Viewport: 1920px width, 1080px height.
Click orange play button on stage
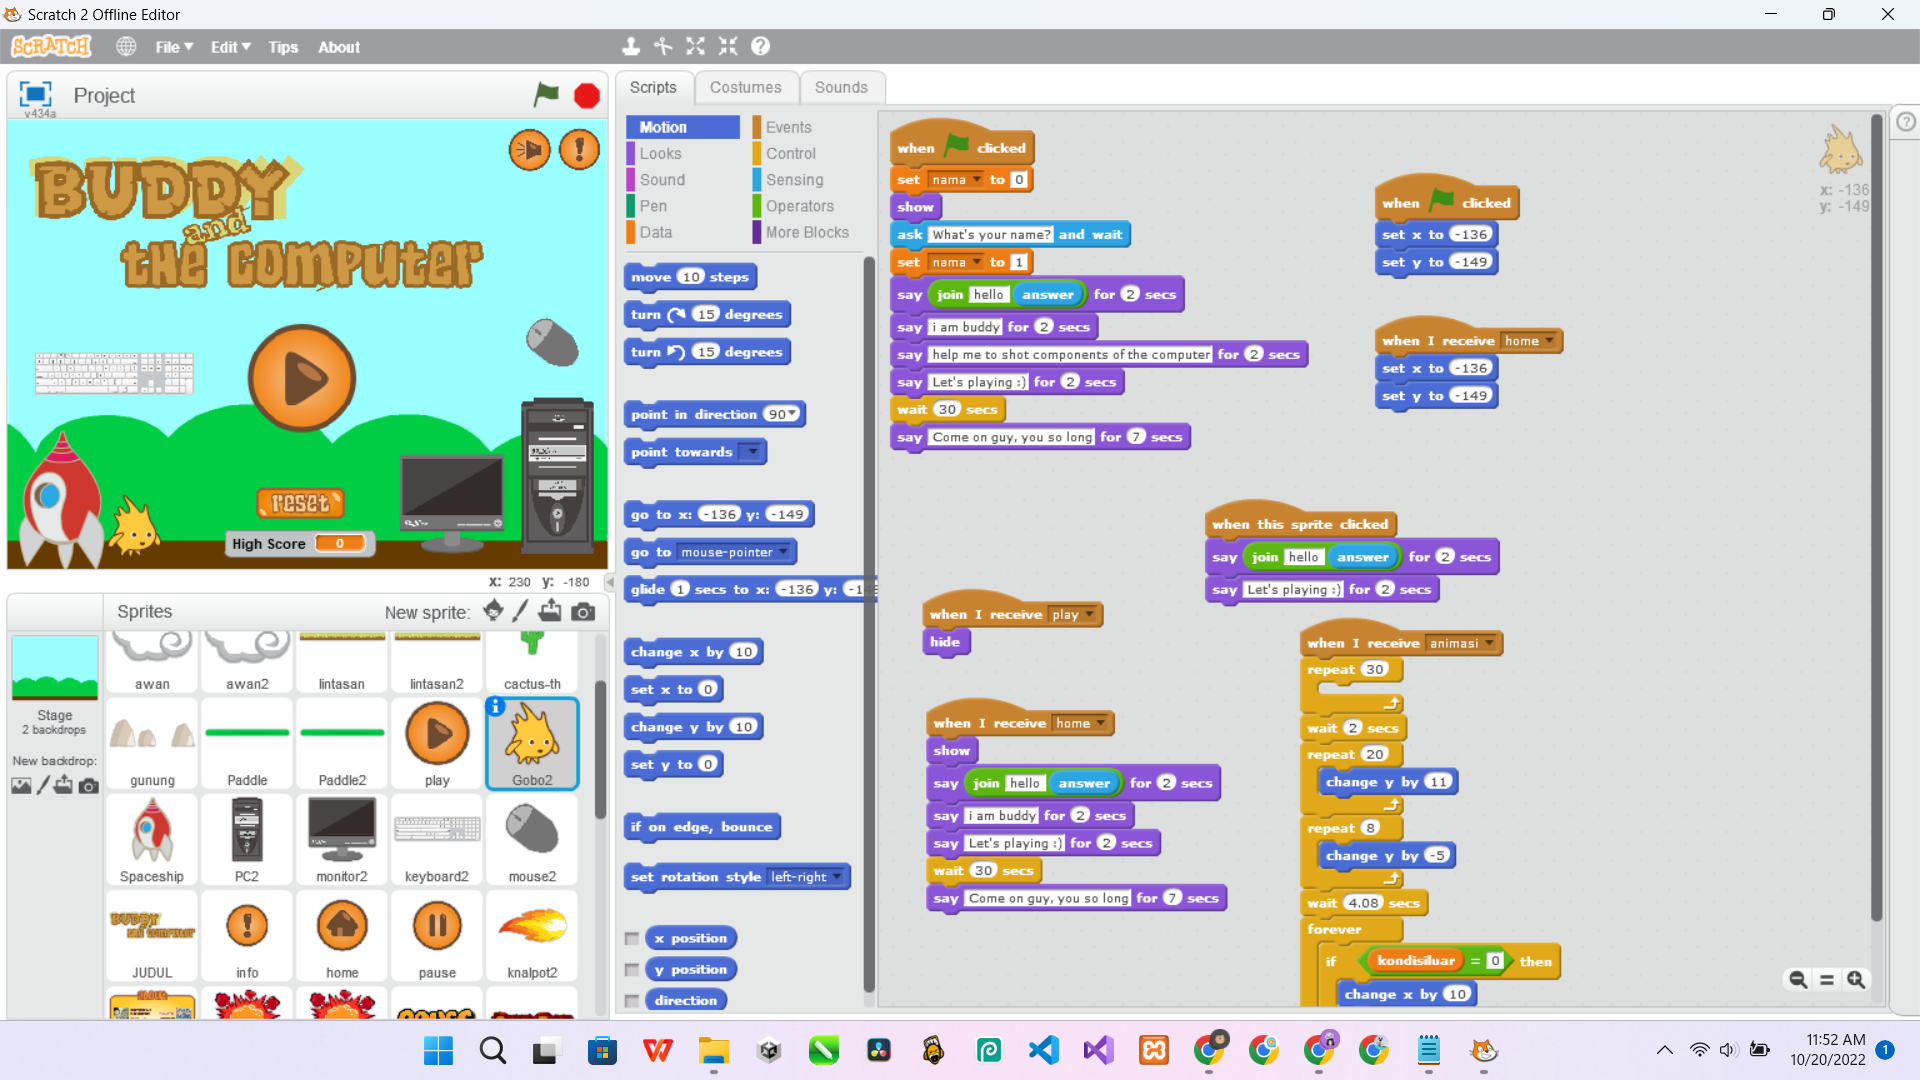coord(302,378)
